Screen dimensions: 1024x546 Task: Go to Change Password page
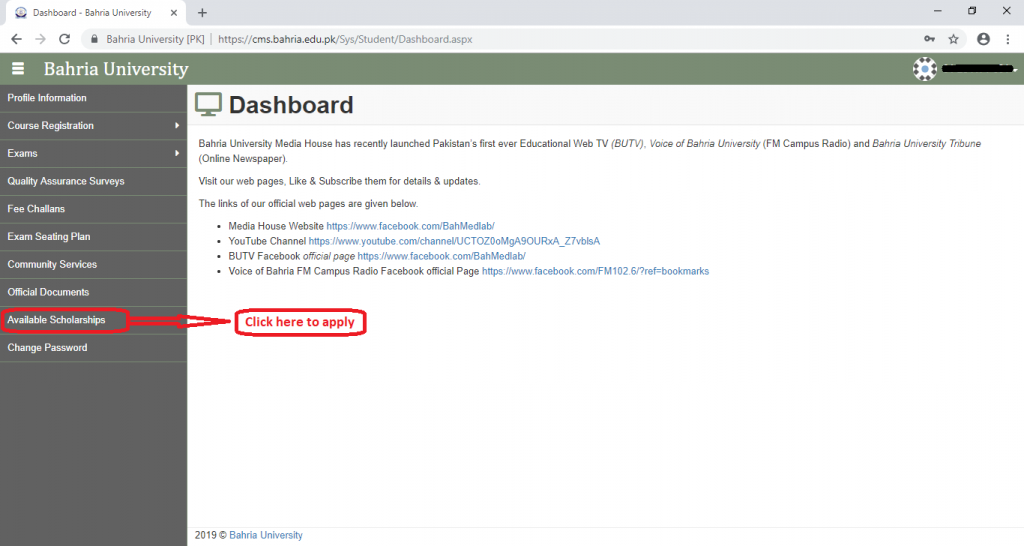point(47,348)
